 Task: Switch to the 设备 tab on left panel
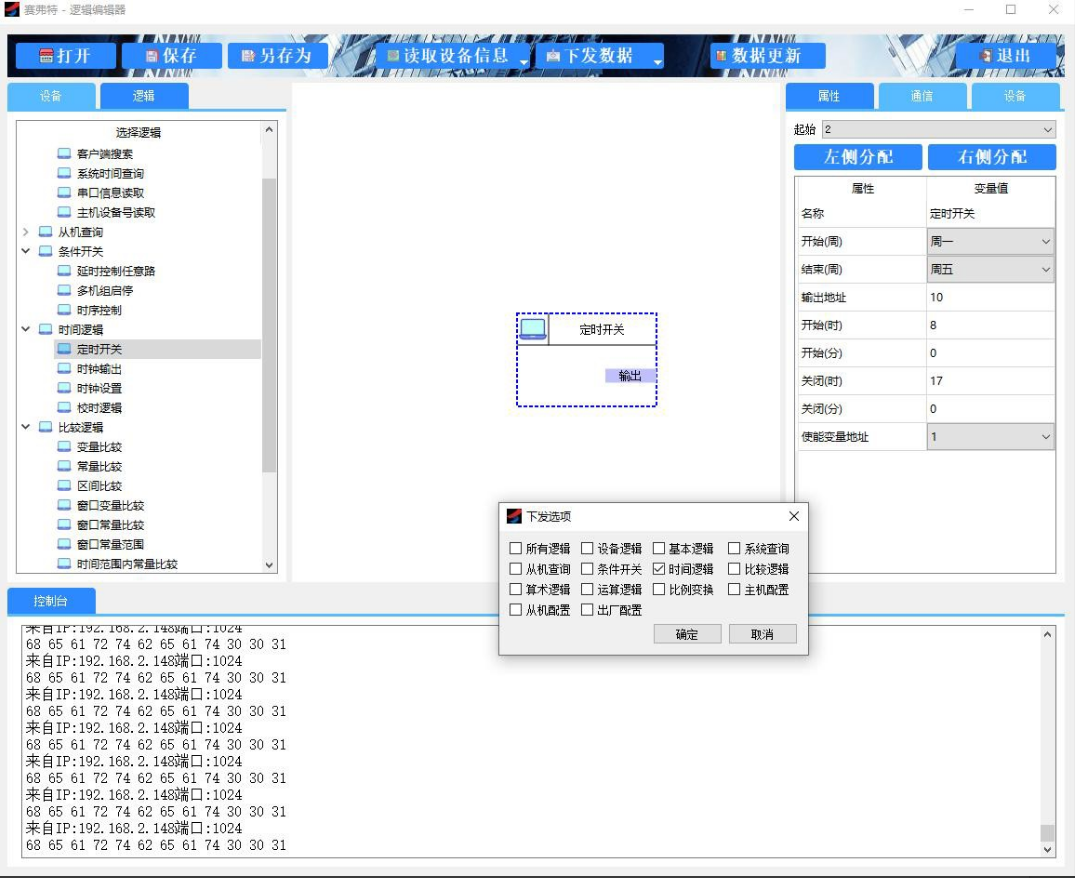coord(51,96)
